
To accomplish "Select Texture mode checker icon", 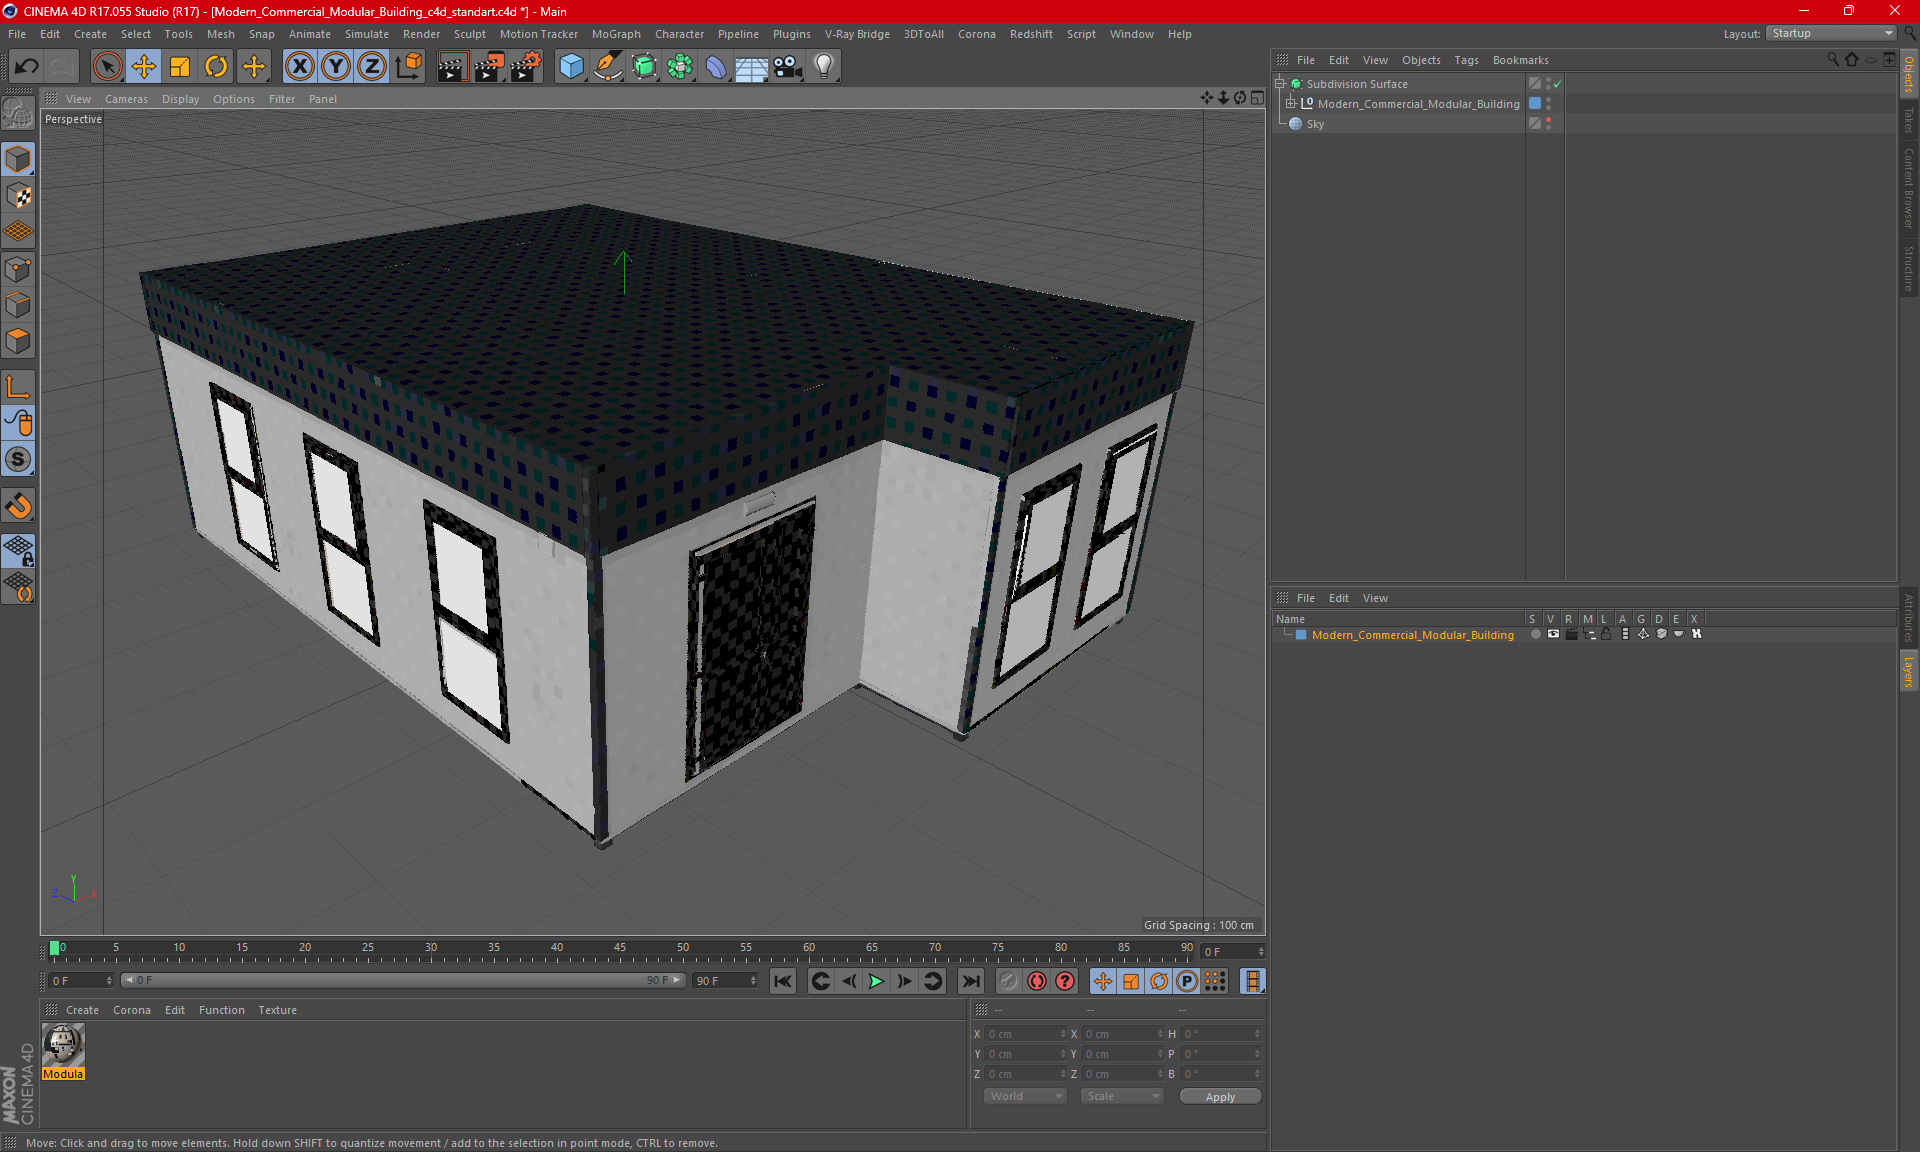I will (x=18, y=196).
